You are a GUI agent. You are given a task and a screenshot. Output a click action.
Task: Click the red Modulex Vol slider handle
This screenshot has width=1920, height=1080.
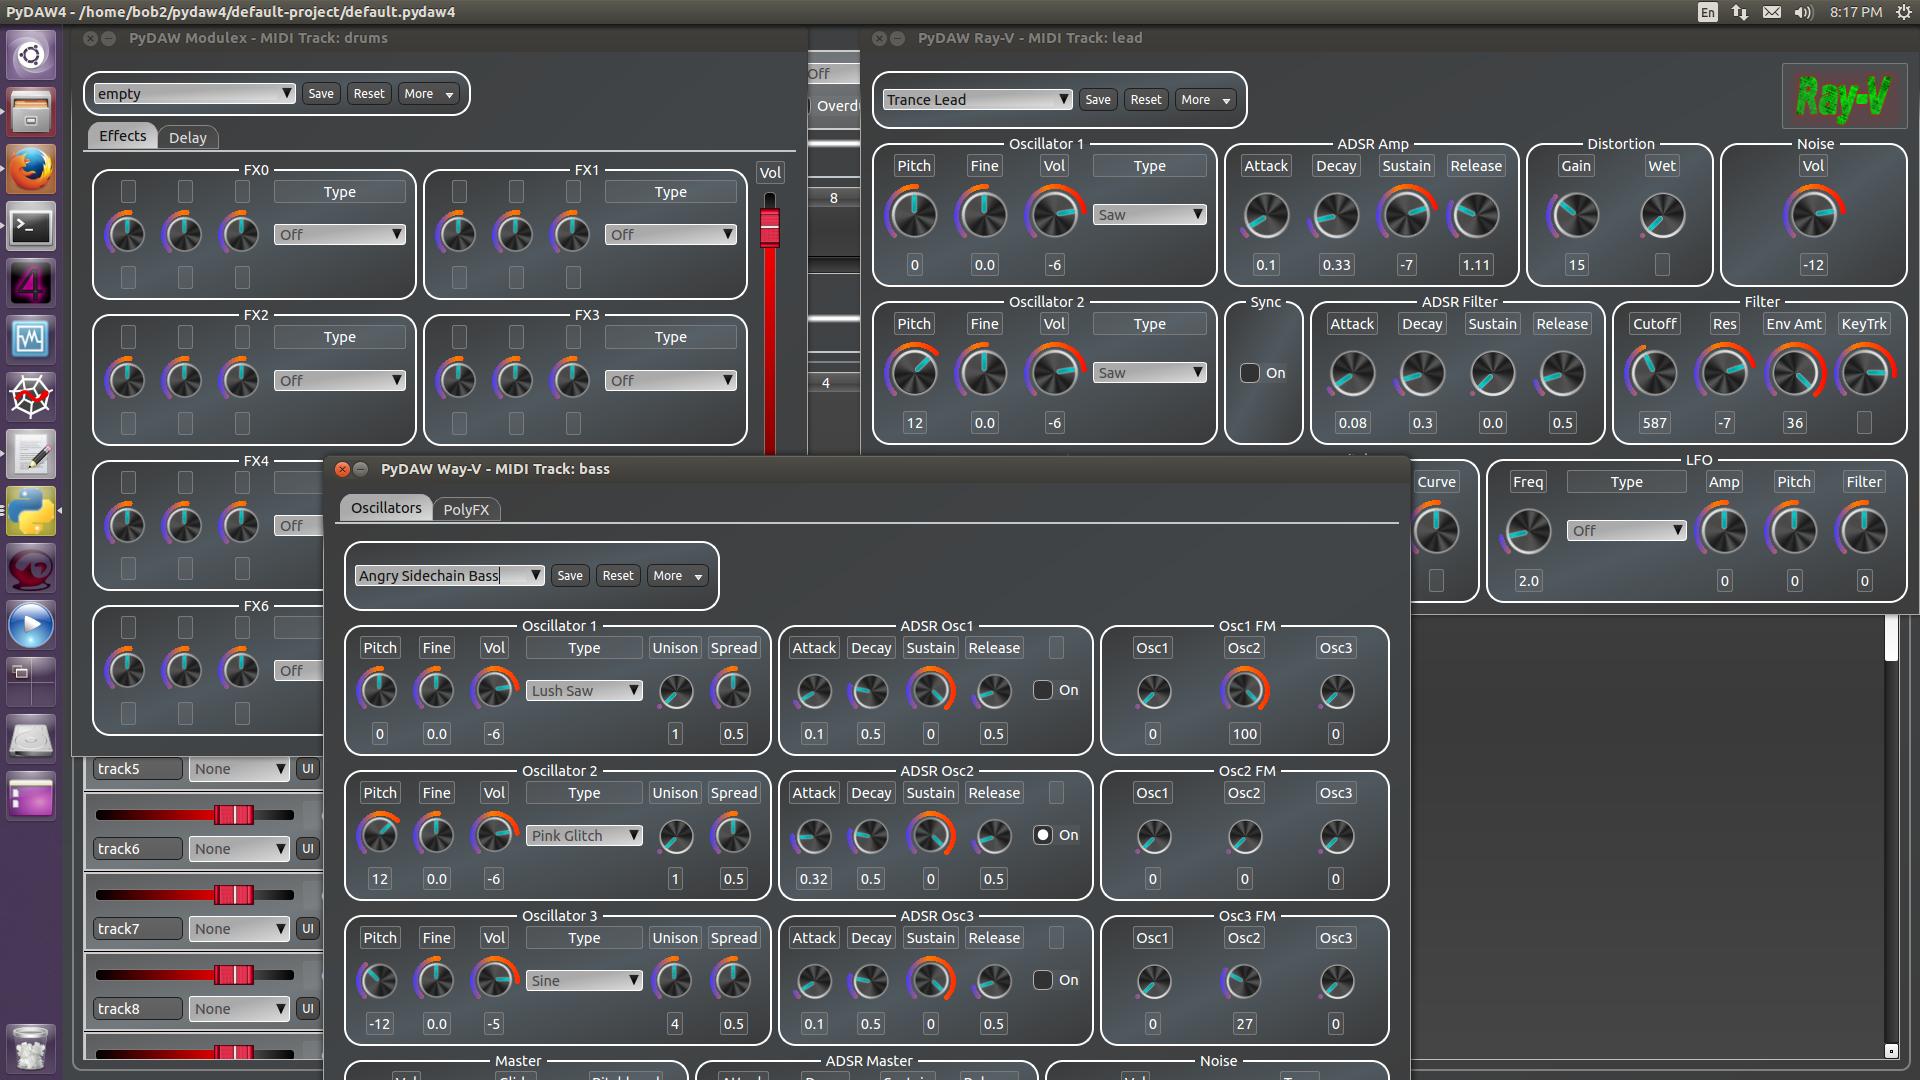(x=769, y=225)
